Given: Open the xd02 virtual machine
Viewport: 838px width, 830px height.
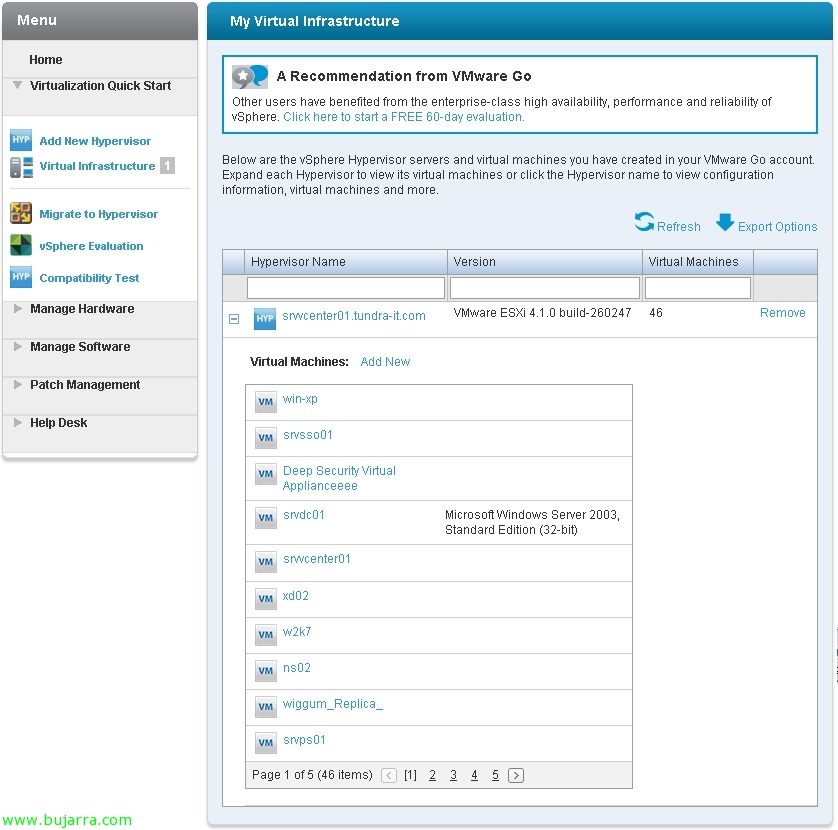Looking at the screenshot, I should point(296,595).
